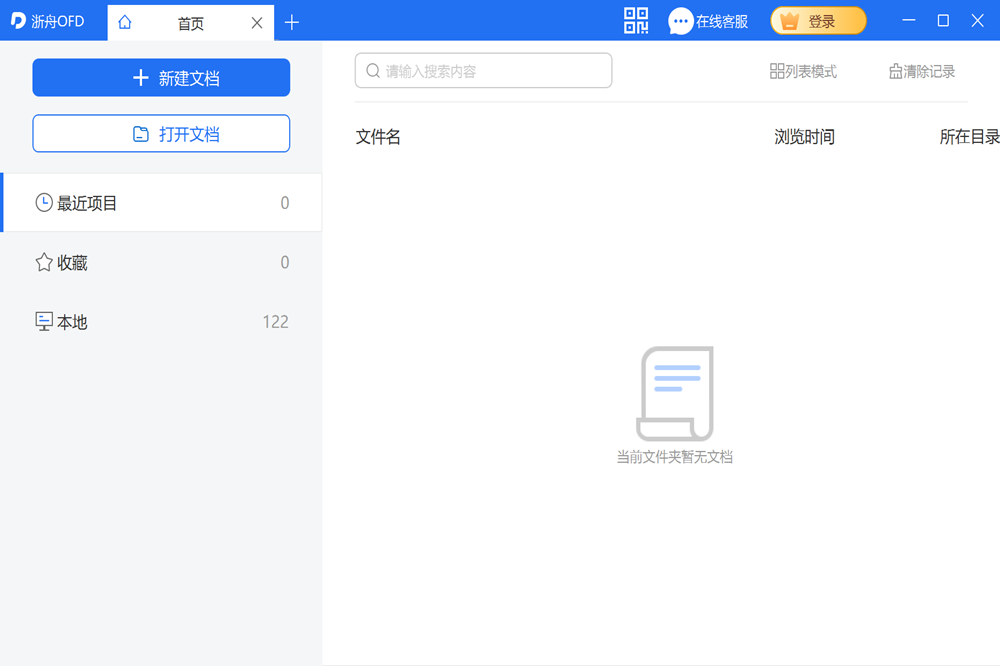This screenshot has width=1000, height=666.
Task: Sort by 所在目录 column header
Action: click(x=968, y=137)
